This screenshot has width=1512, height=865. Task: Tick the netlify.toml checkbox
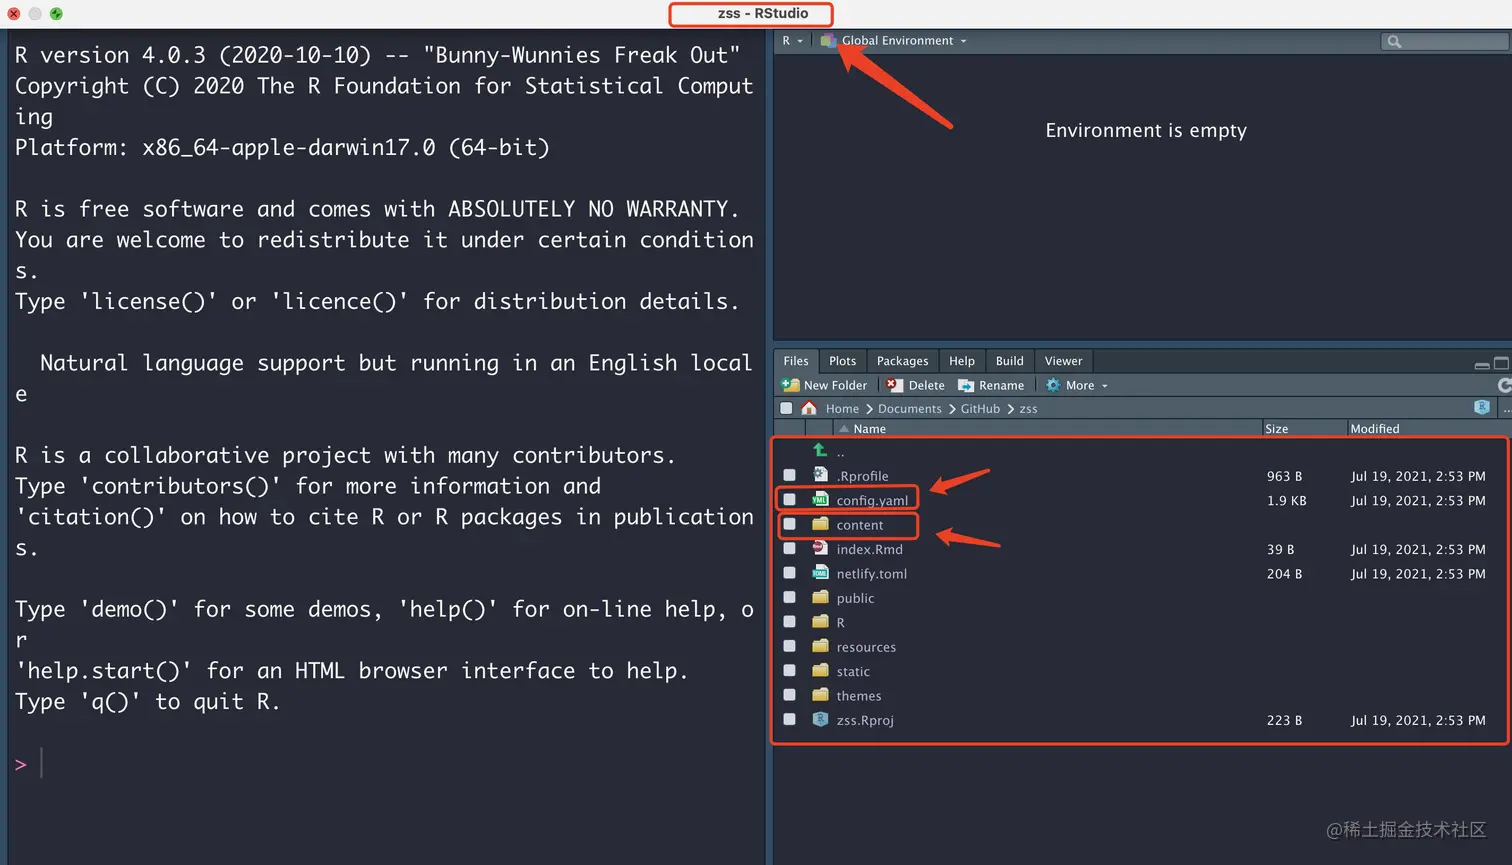(x=790, y=573)
